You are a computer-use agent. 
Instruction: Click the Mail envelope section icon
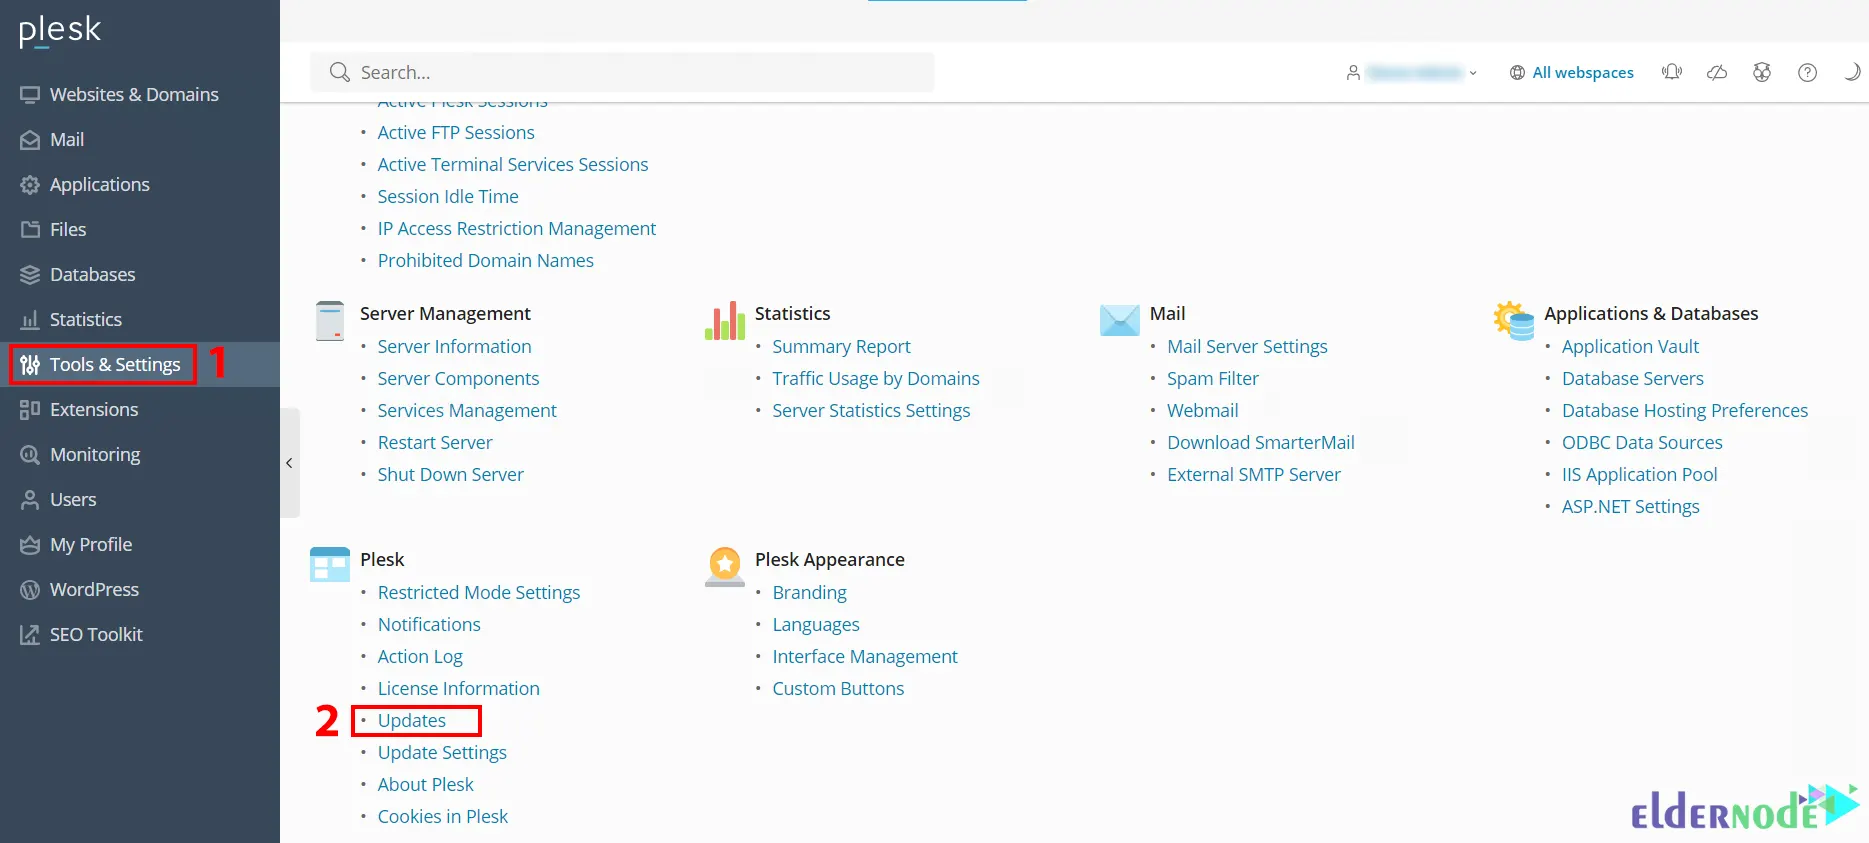click(1119, 321)
